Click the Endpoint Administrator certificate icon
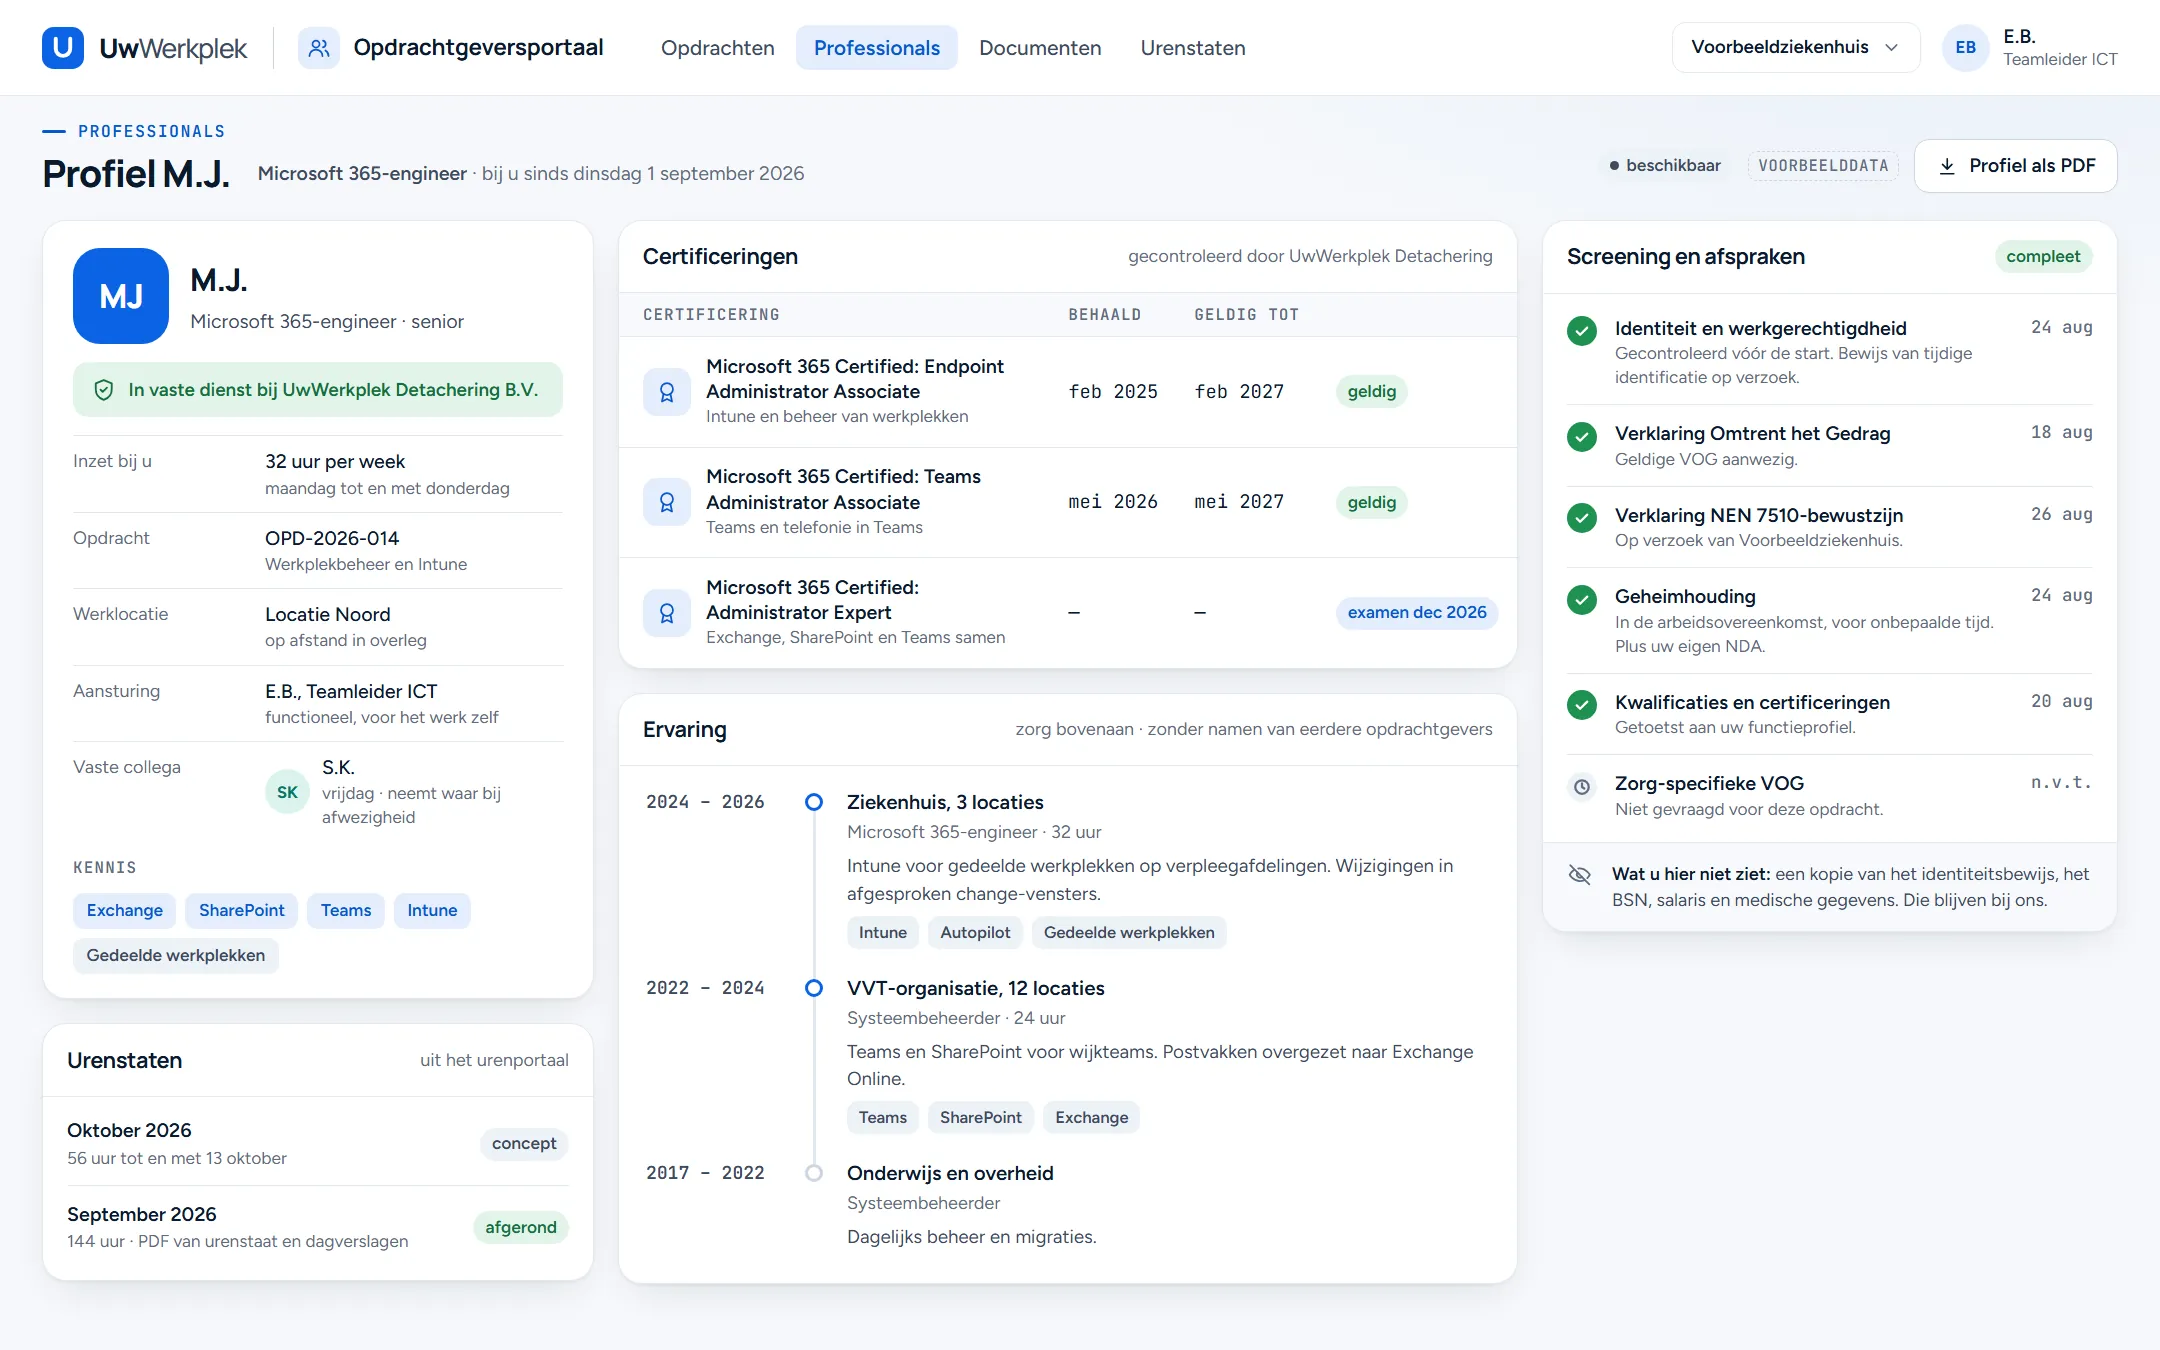Screen dimensions: 2160x1350 pos(667,392)
